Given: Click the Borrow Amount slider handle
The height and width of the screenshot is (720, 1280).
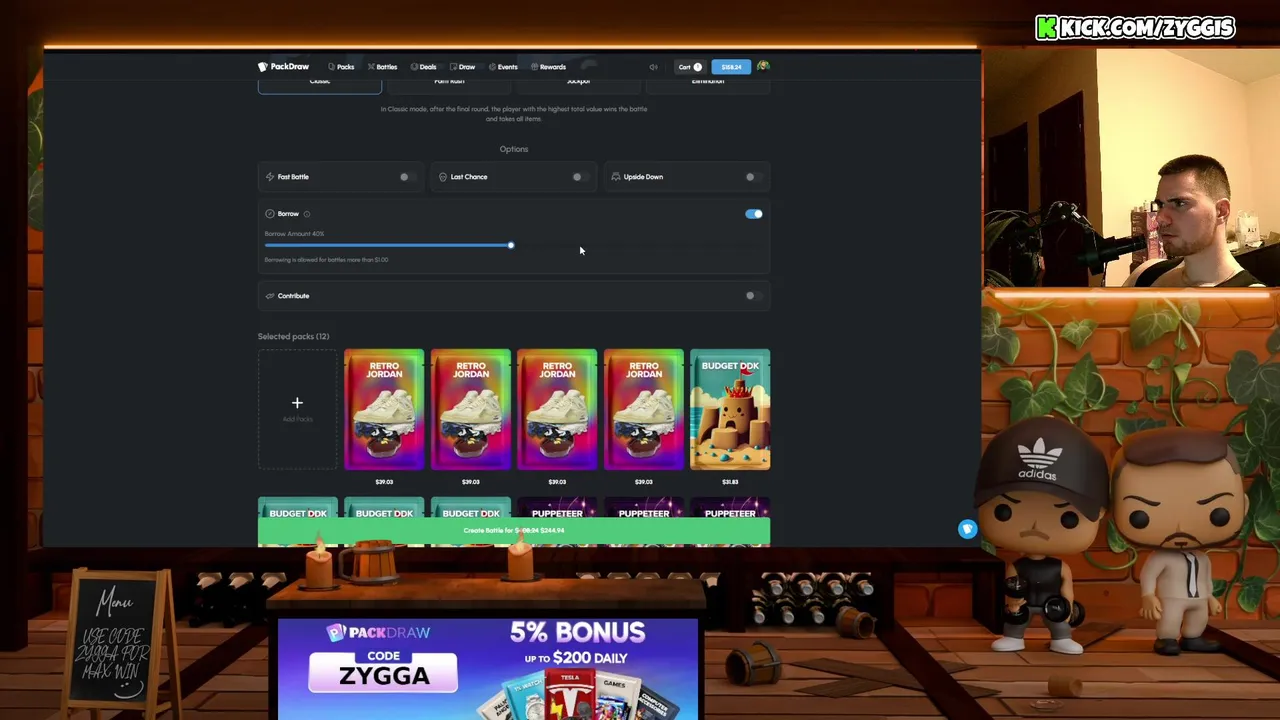Looking at the screenshot, I should click(510, 245).
